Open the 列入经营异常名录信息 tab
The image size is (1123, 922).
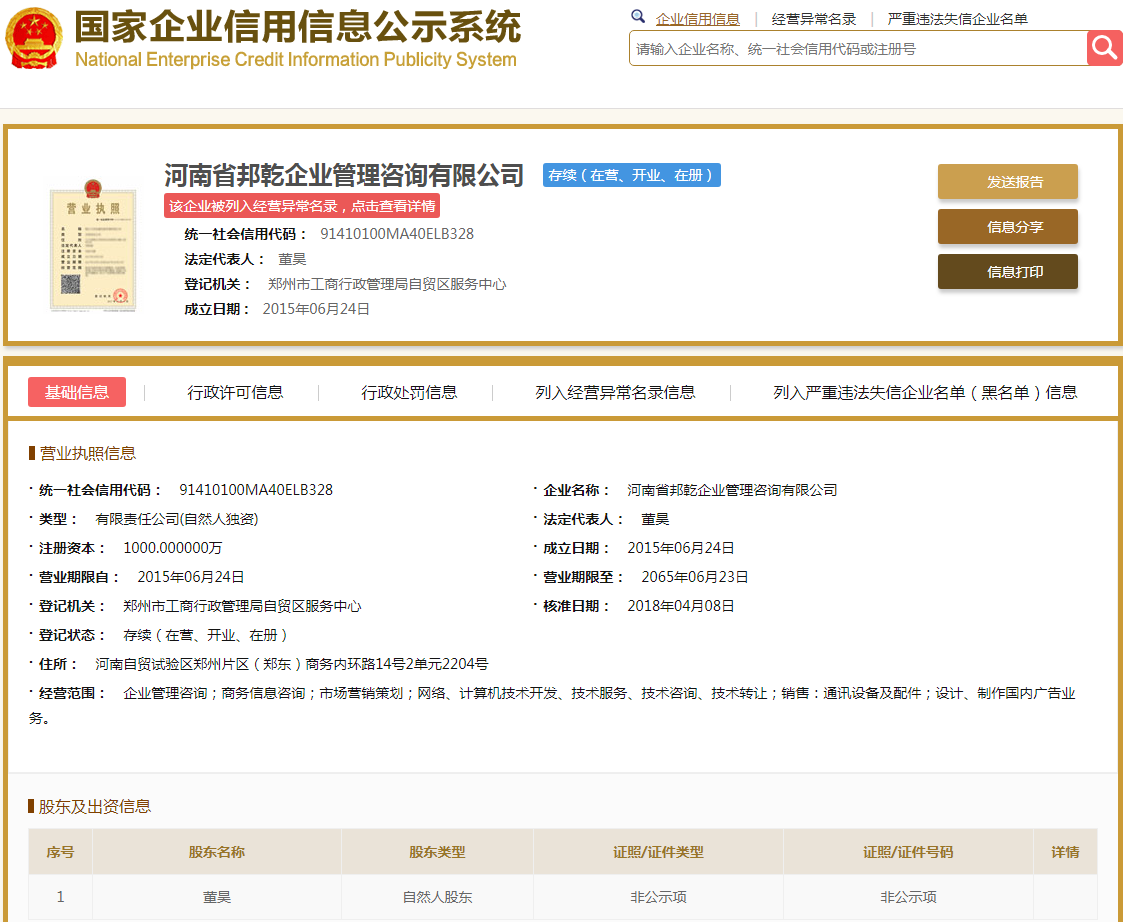[613, 392]
